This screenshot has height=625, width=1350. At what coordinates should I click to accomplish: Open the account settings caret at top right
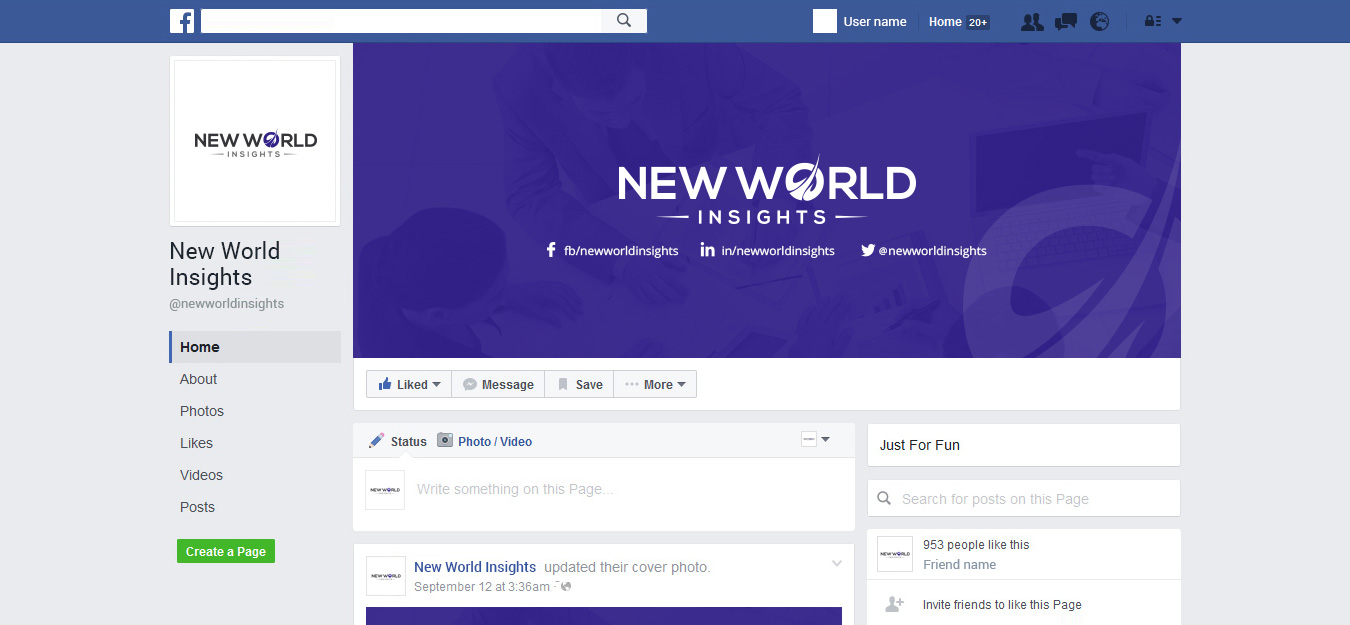pos(1178,21)
